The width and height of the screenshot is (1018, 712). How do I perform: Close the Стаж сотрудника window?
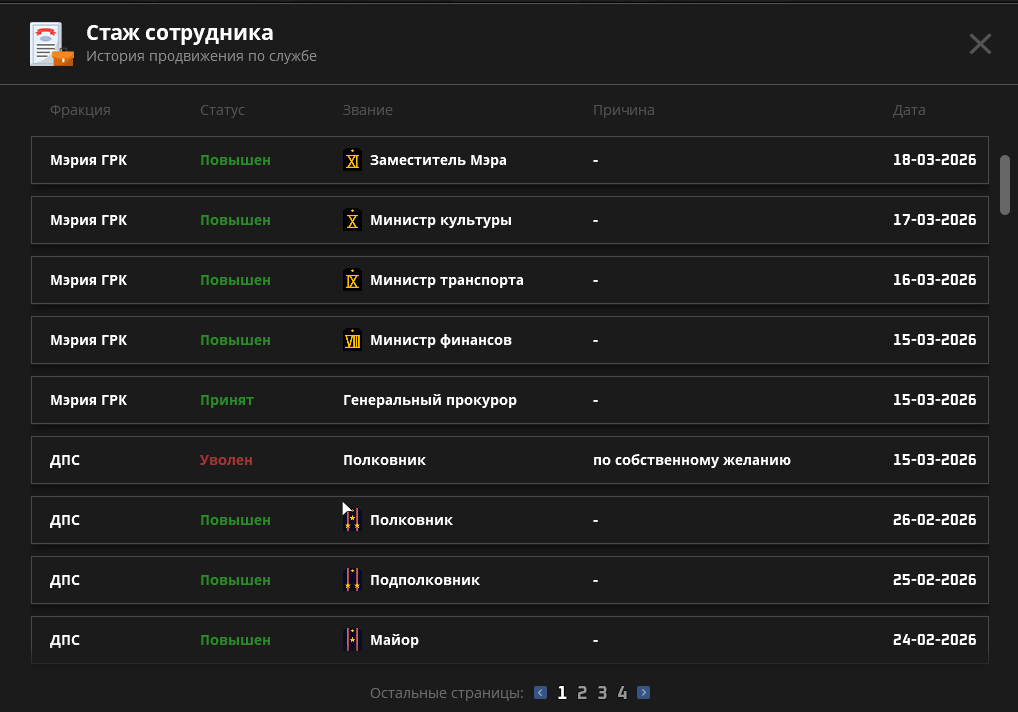(980, 44)
